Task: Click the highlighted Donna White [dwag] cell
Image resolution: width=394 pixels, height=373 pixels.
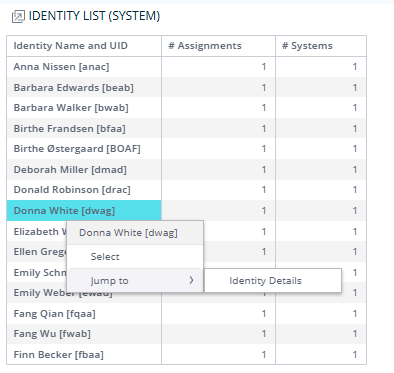Action: (x=84, y=211)
